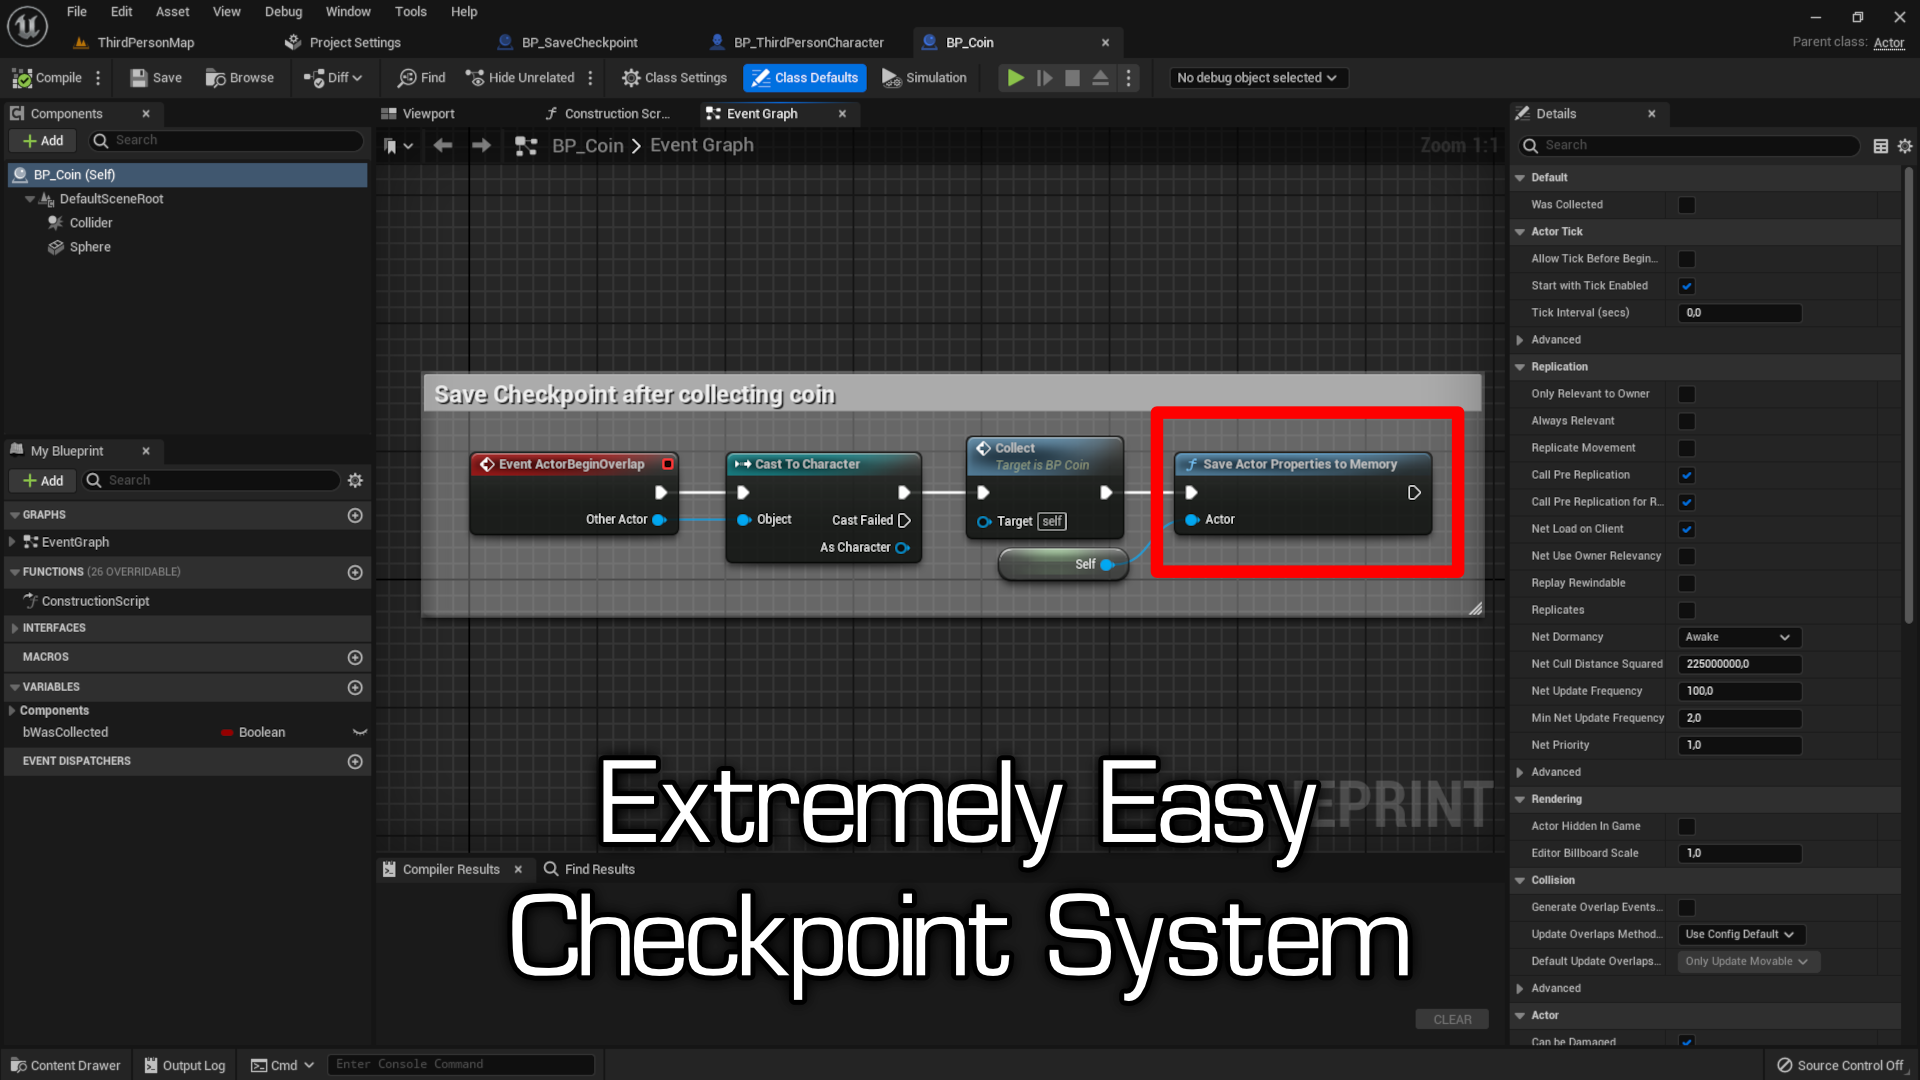Toggle Start with Tick Enabled off
This screenshot has width=1920, height=1080.
(1687, 285)
